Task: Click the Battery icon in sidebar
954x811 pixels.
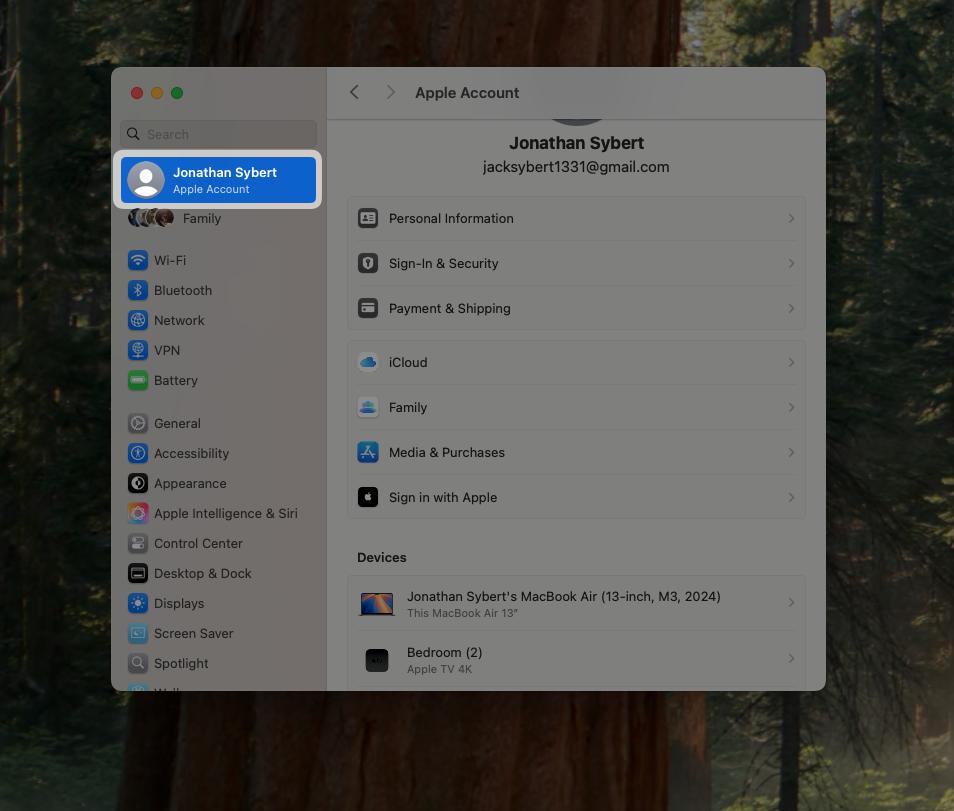Action: [138, 380]
